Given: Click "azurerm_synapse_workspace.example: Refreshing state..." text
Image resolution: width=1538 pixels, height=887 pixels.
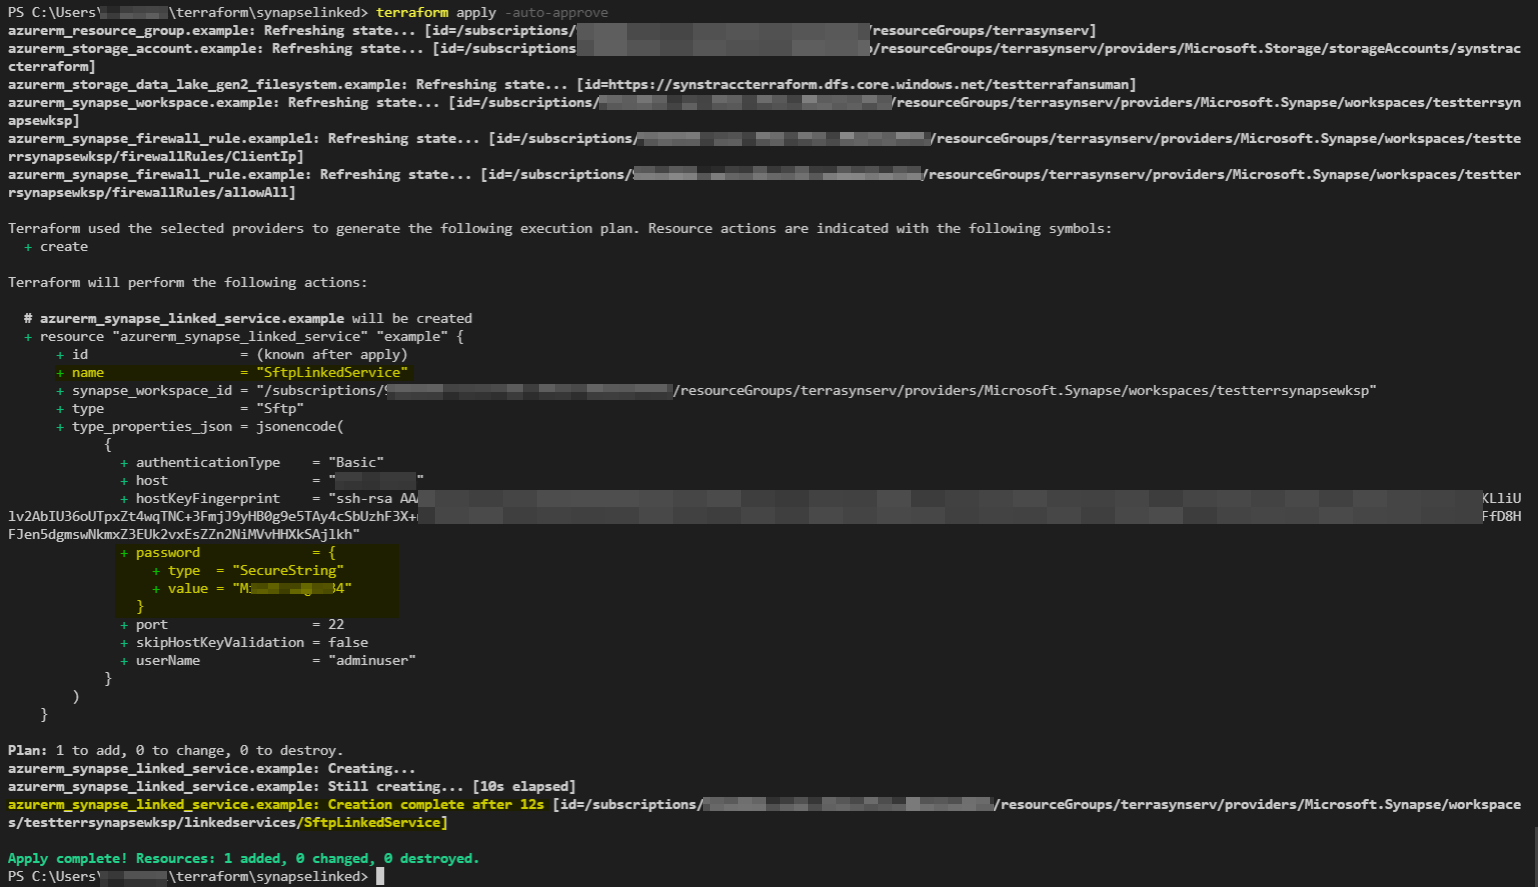Looking at the screenshot, I should click(x=224, y=102).
